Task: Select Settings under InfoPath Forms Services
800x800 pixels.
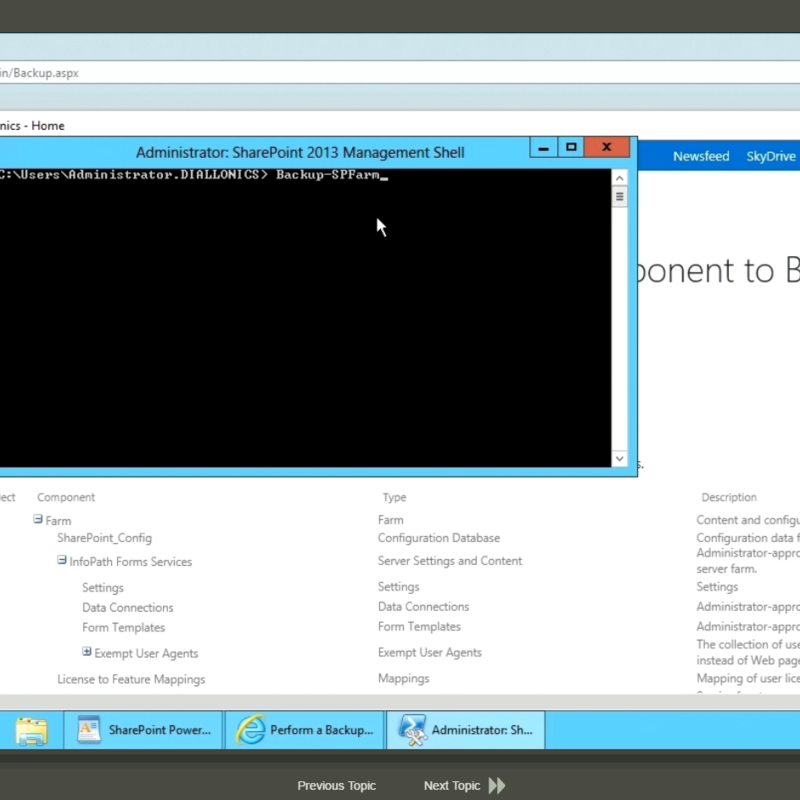Action: [103, 588]
